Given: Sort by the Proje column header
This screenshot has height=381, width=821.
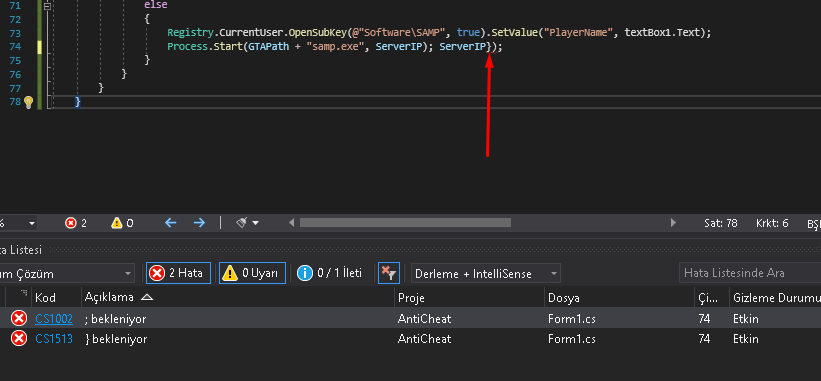Looking at the screenshot, I should coord(469,298).
